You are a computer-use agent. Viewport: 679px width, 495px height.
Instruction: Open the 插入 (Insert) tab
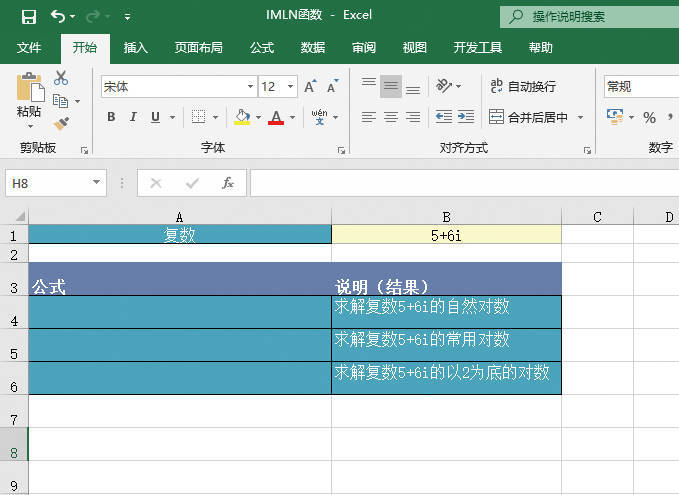pos(136,47)
